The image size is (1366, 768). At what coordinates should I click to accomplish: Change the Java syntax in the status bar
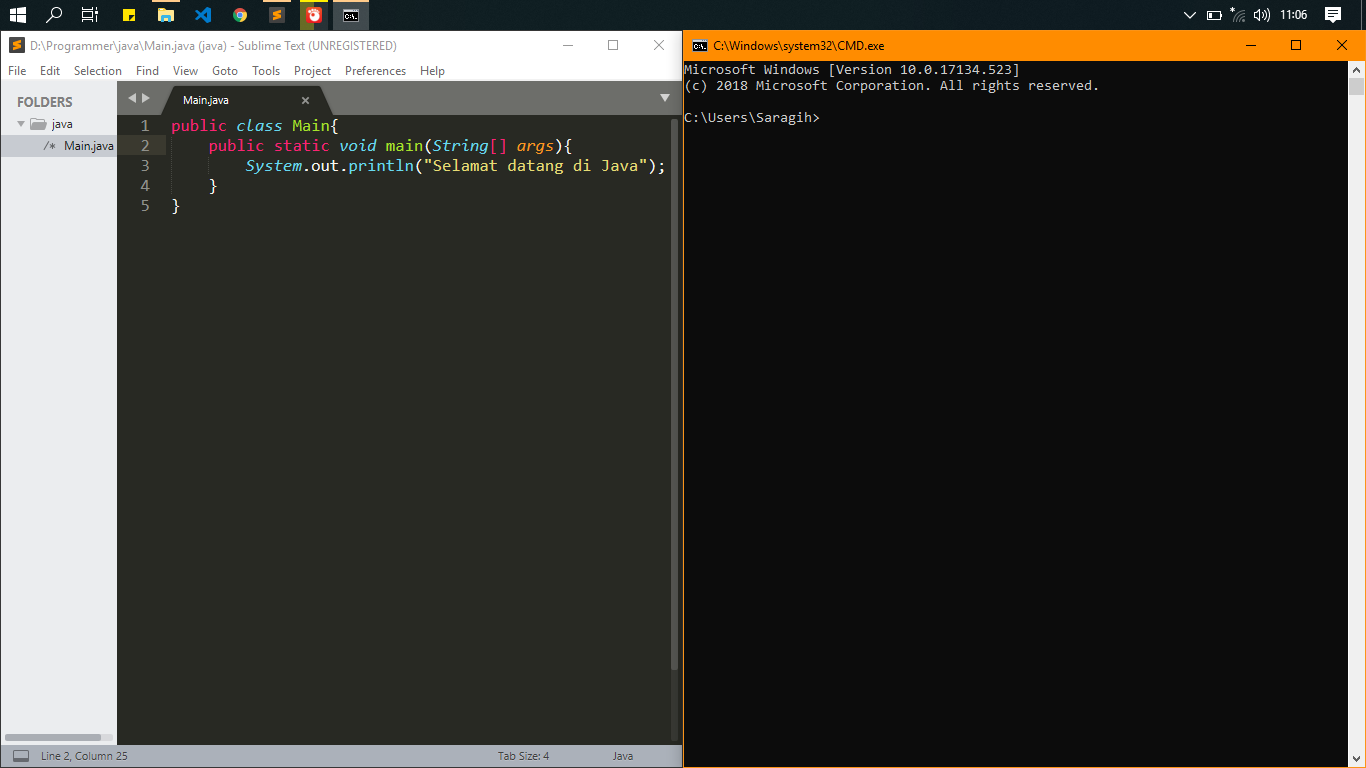tap(623, 756)
